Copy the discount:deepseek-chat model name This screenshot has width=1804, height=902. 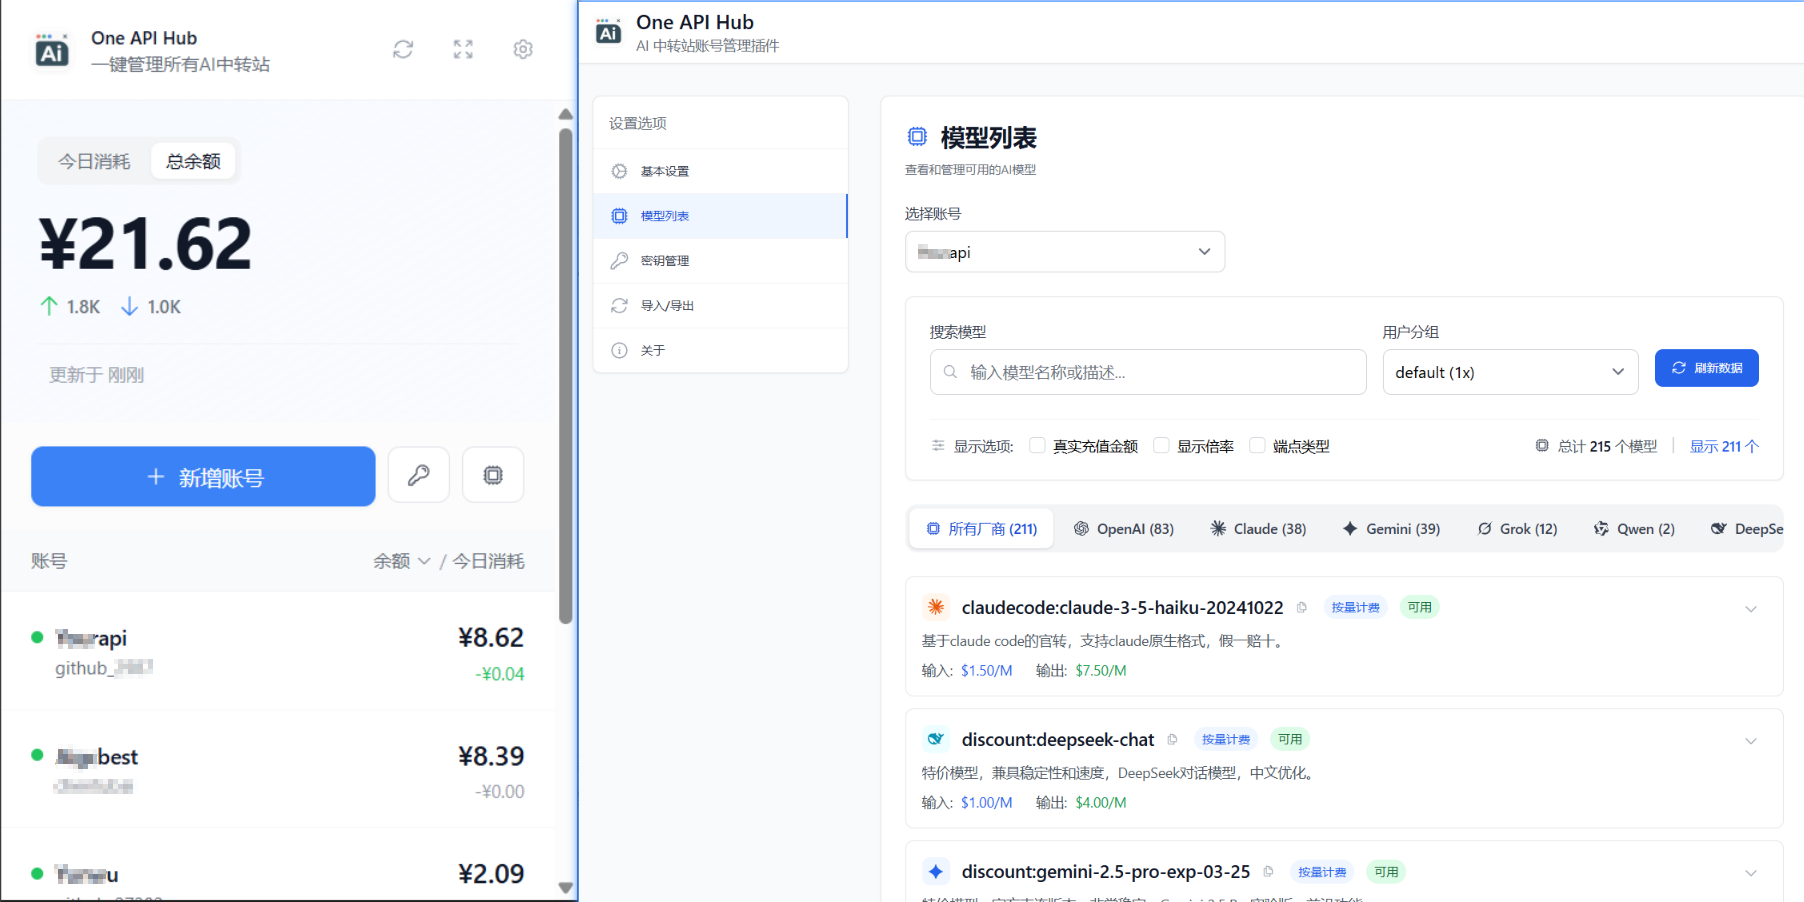point(1172,739)
